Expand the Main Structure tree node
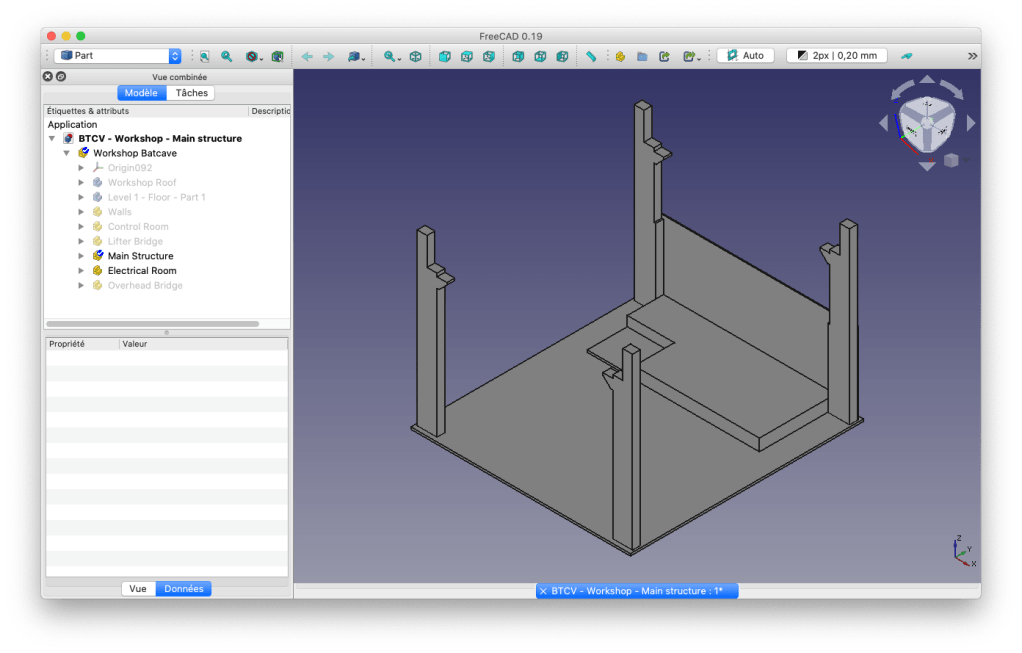 81,256
